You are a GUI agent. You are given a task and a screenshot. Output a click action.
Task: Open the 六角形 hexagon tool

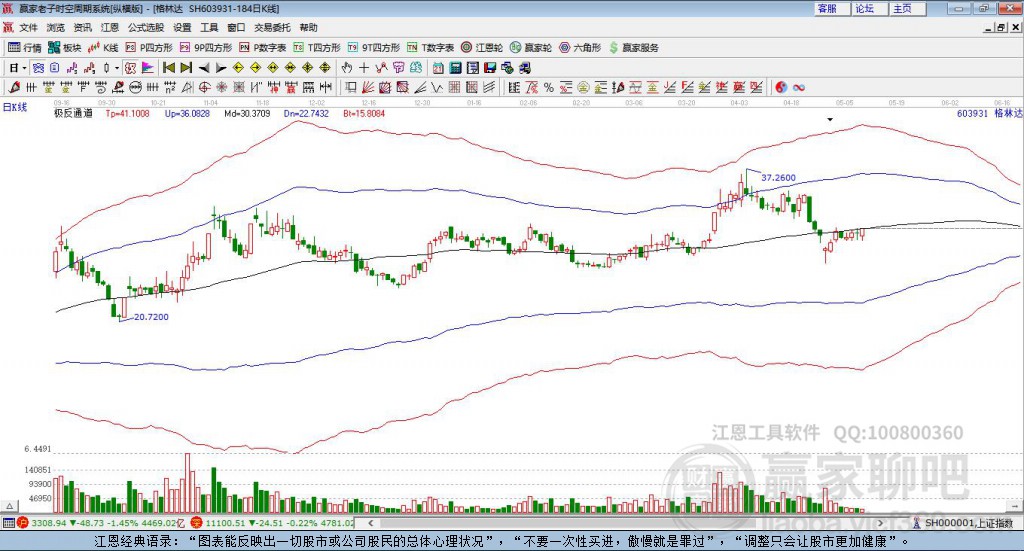click(580, 48)
